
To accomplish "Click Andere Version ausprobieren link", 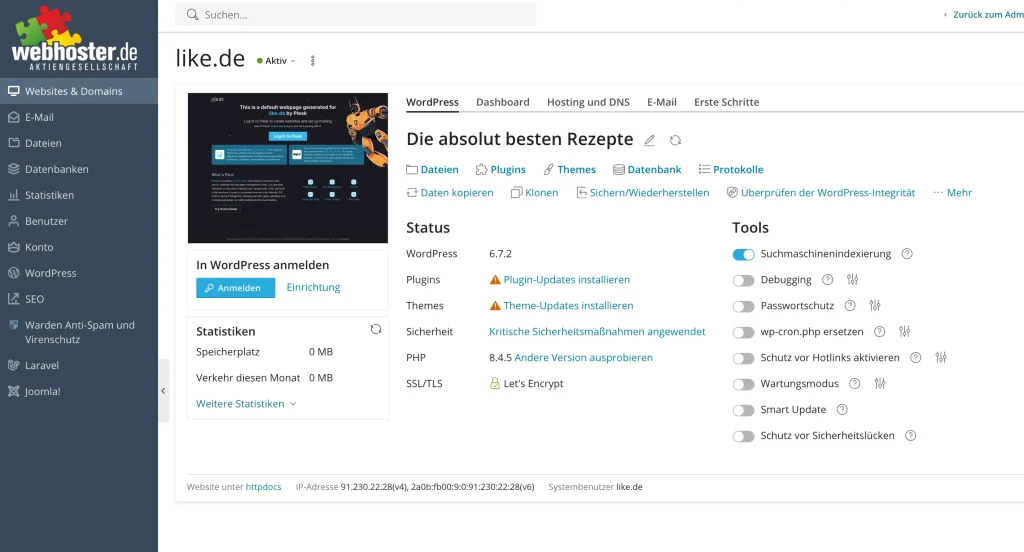I will [584, 357].
